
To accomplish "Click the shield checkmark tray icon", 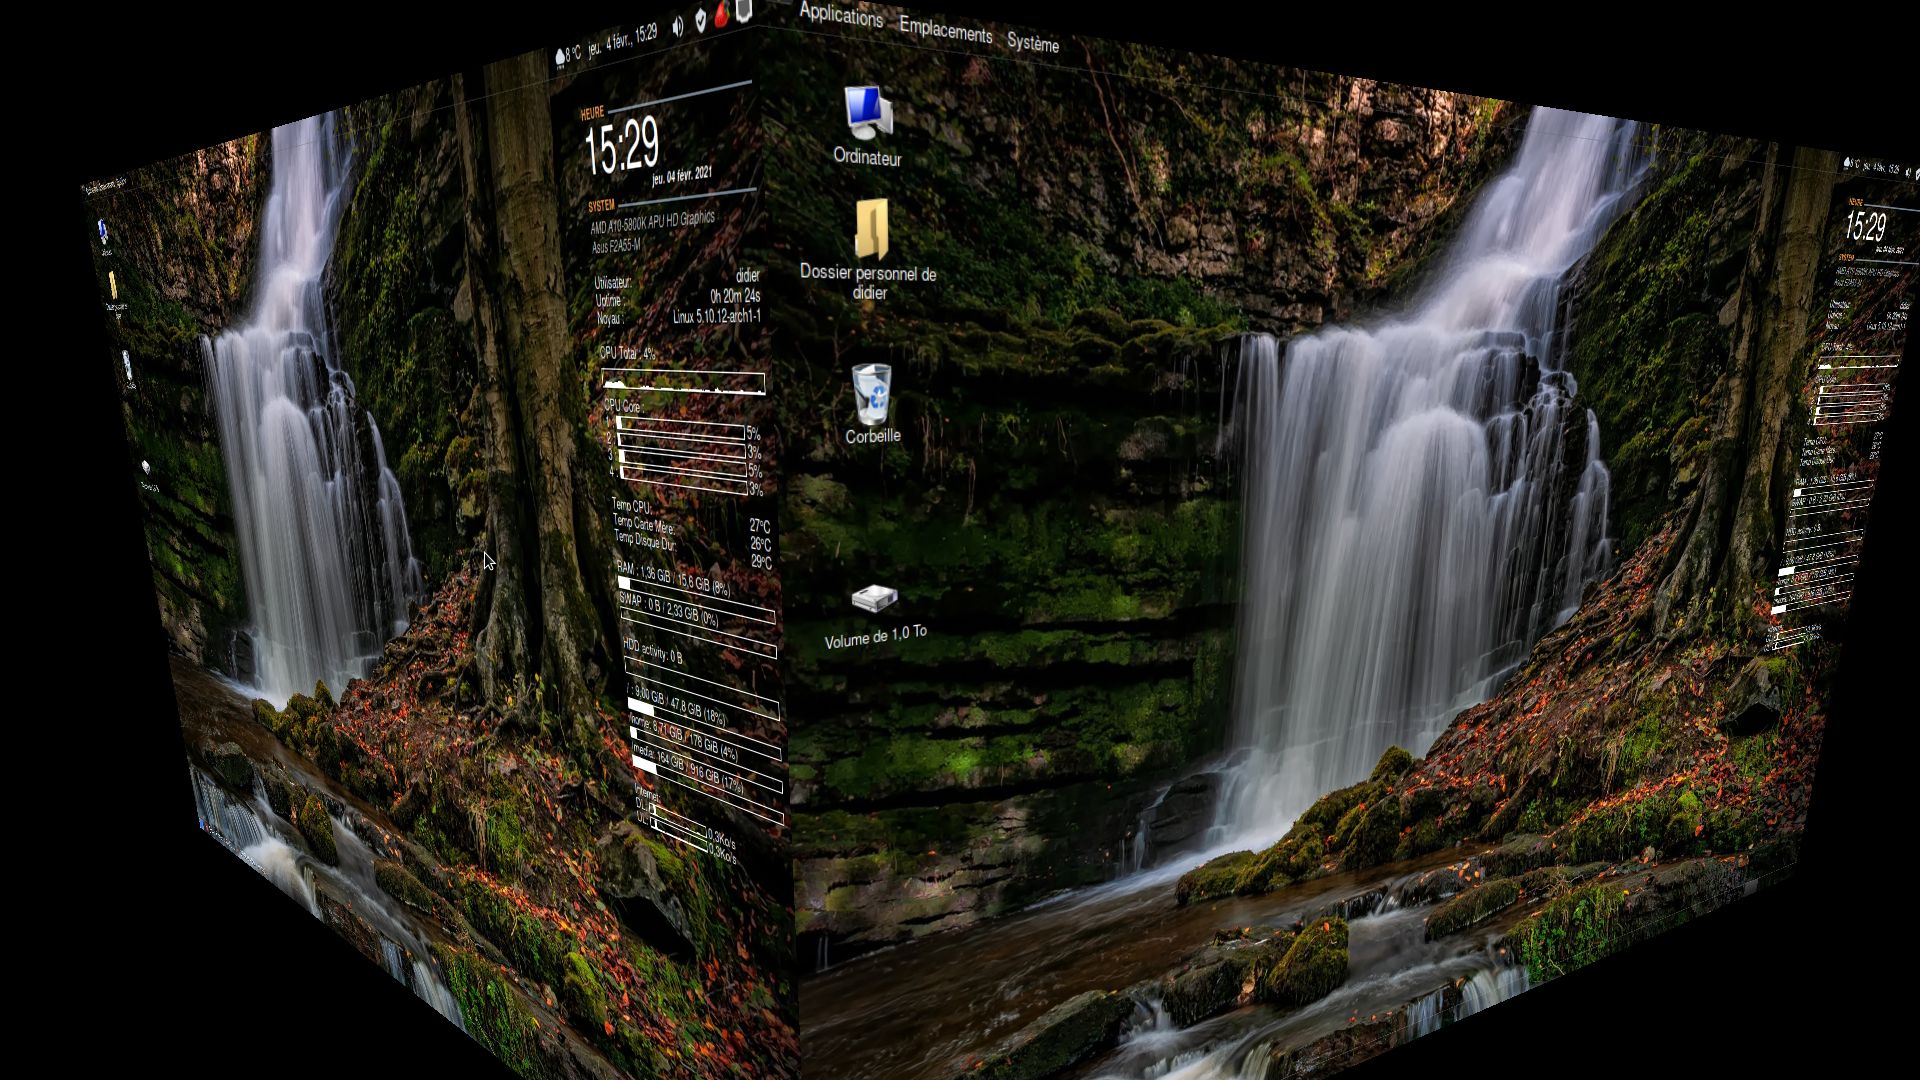I will coord(700,20).
